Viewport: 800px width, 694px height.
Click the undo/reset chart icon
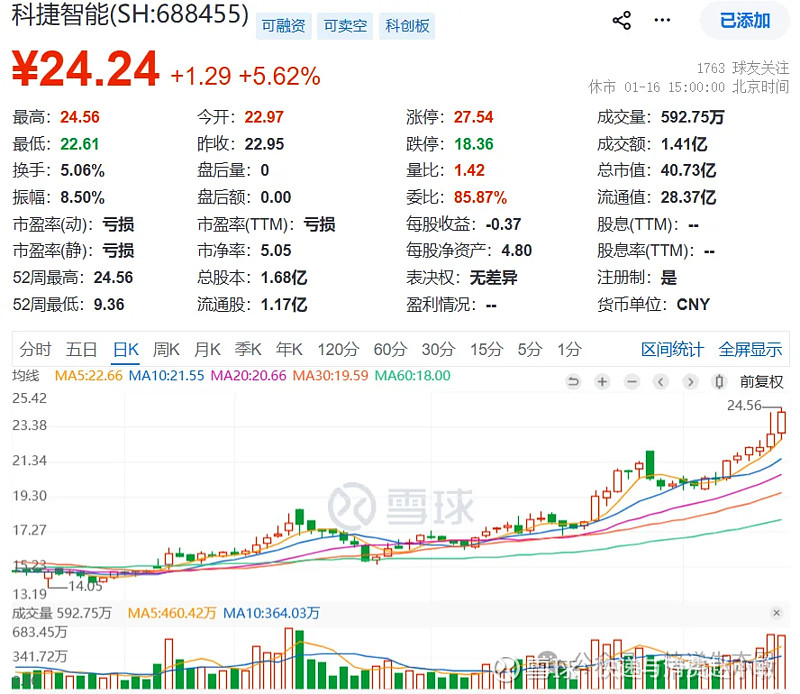tap(573, 382)
